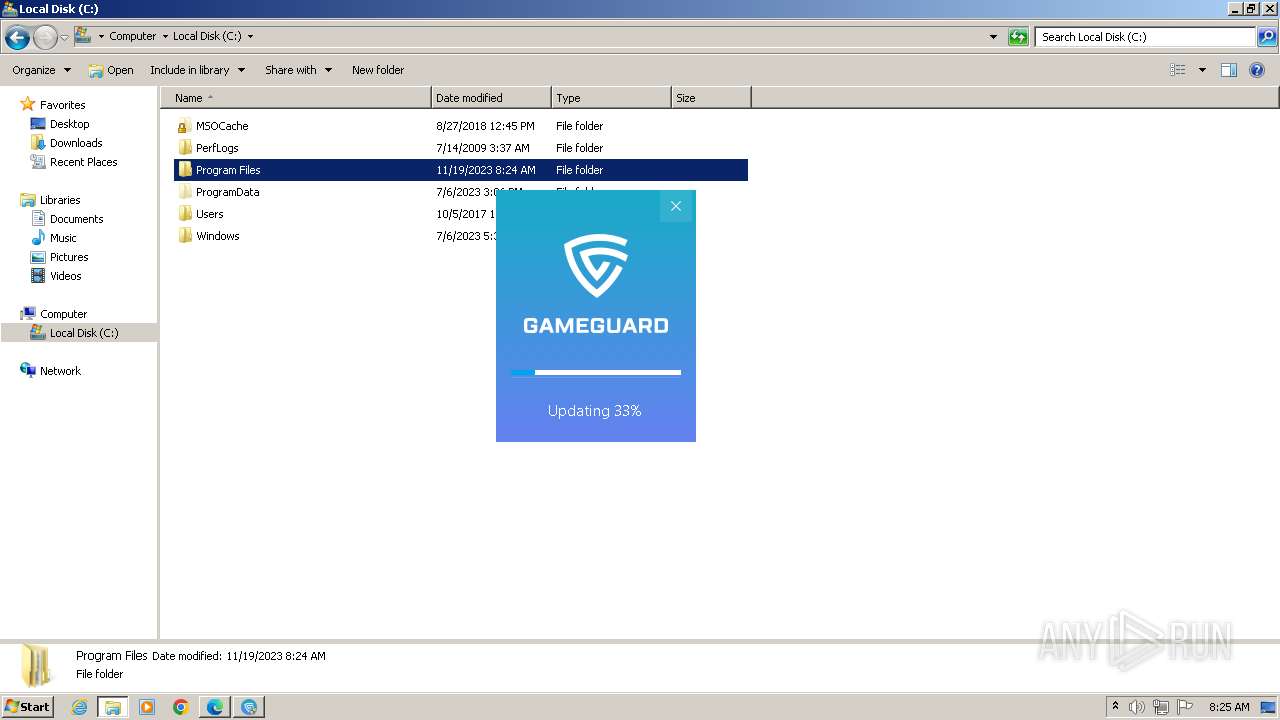Open recent pages dropdown next to Forward
This screenshot has height=720, width=1280.
pyautogui.click(x=64, y=38)
